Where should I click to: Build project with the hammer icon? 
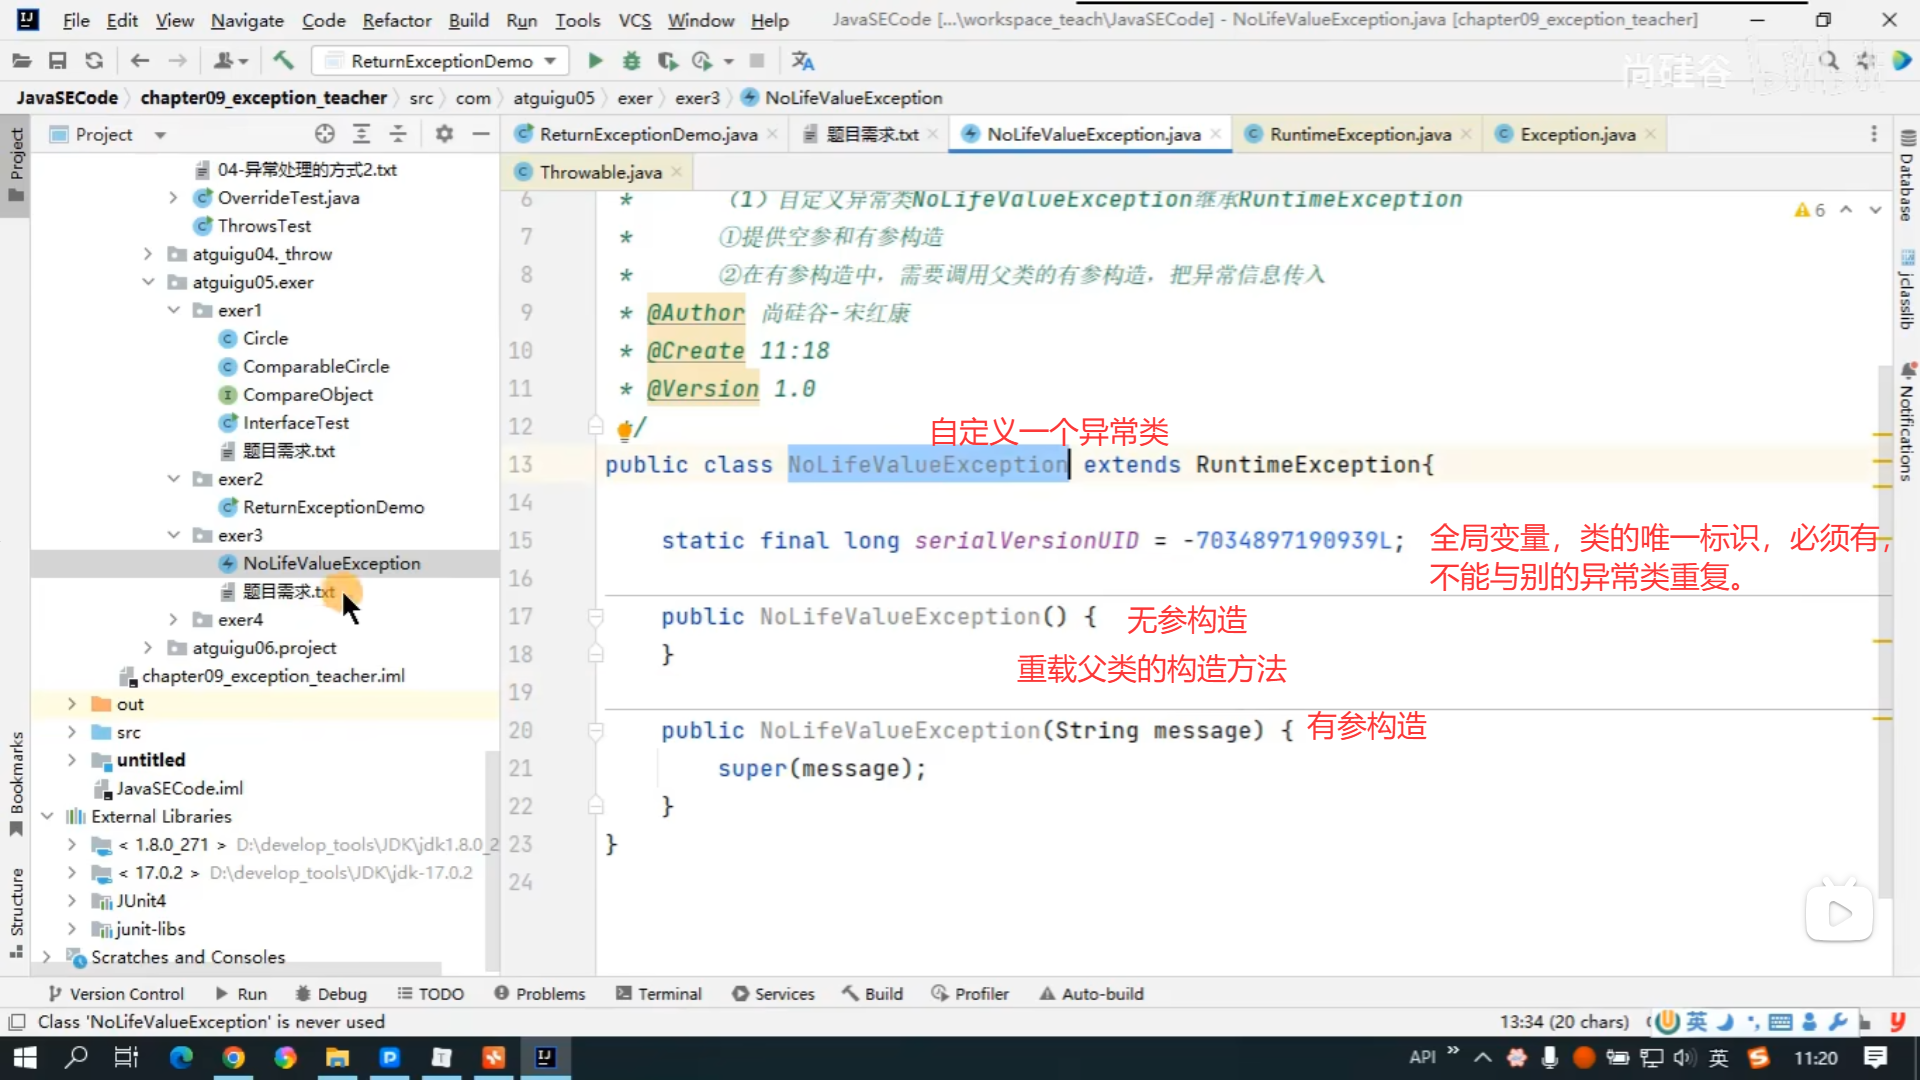[283, 61]
